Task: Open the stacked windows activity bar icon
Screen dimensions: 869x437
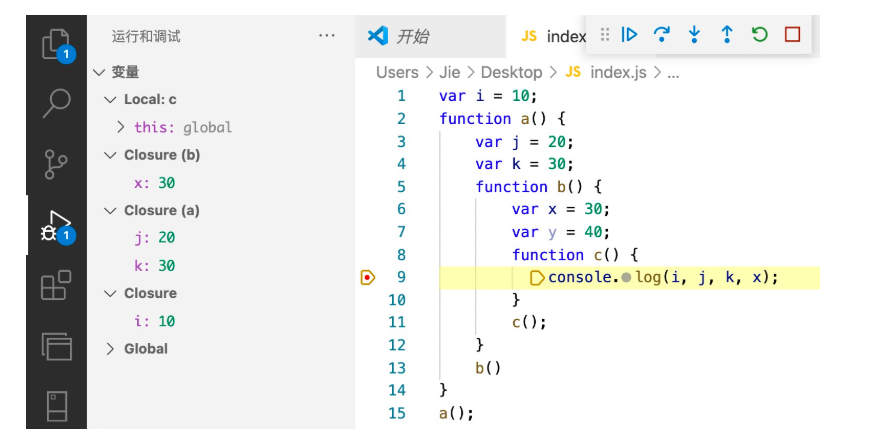Action: point(56,347)
